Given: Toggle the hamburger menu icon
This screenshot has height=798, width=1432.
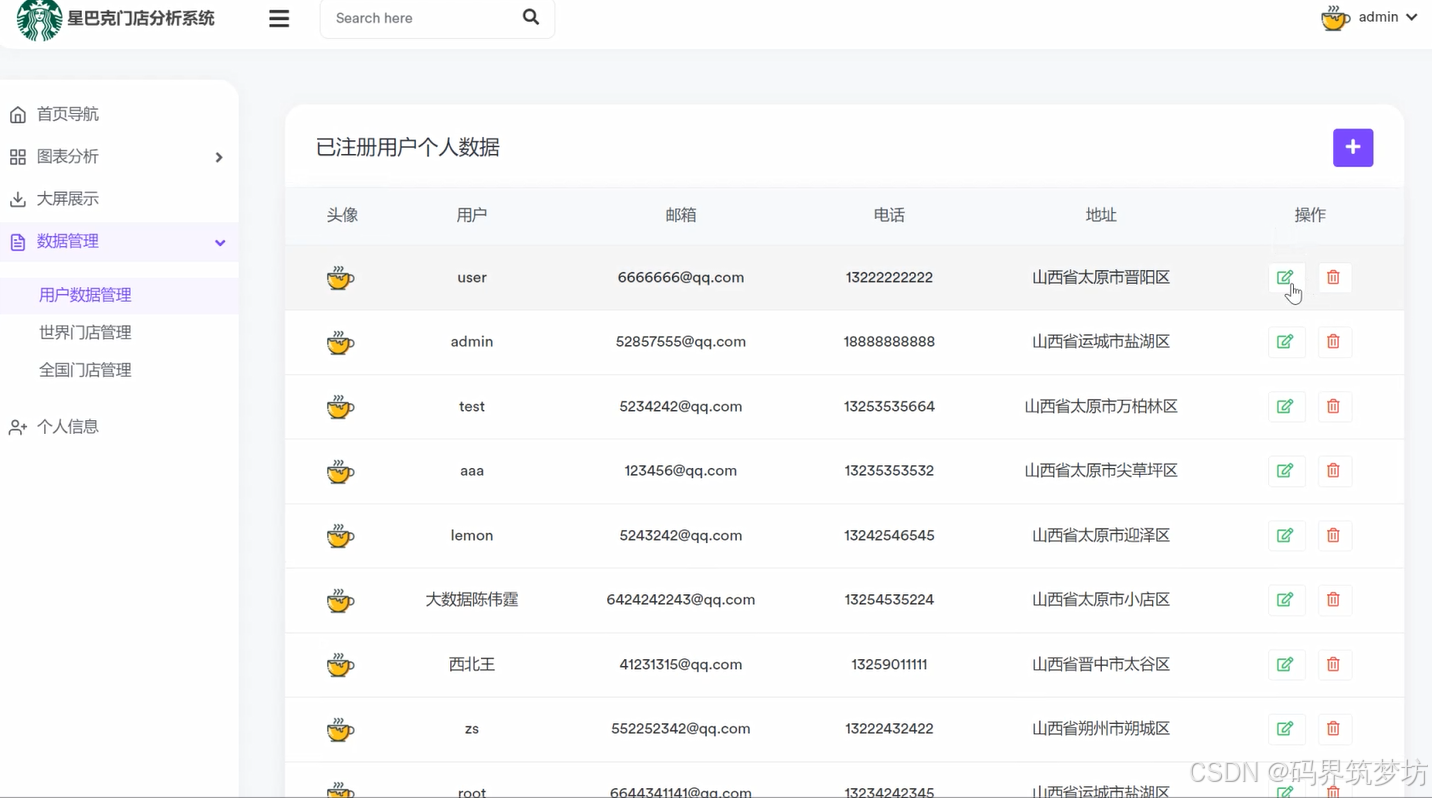Looking at the screenshot, I should 279,18.
